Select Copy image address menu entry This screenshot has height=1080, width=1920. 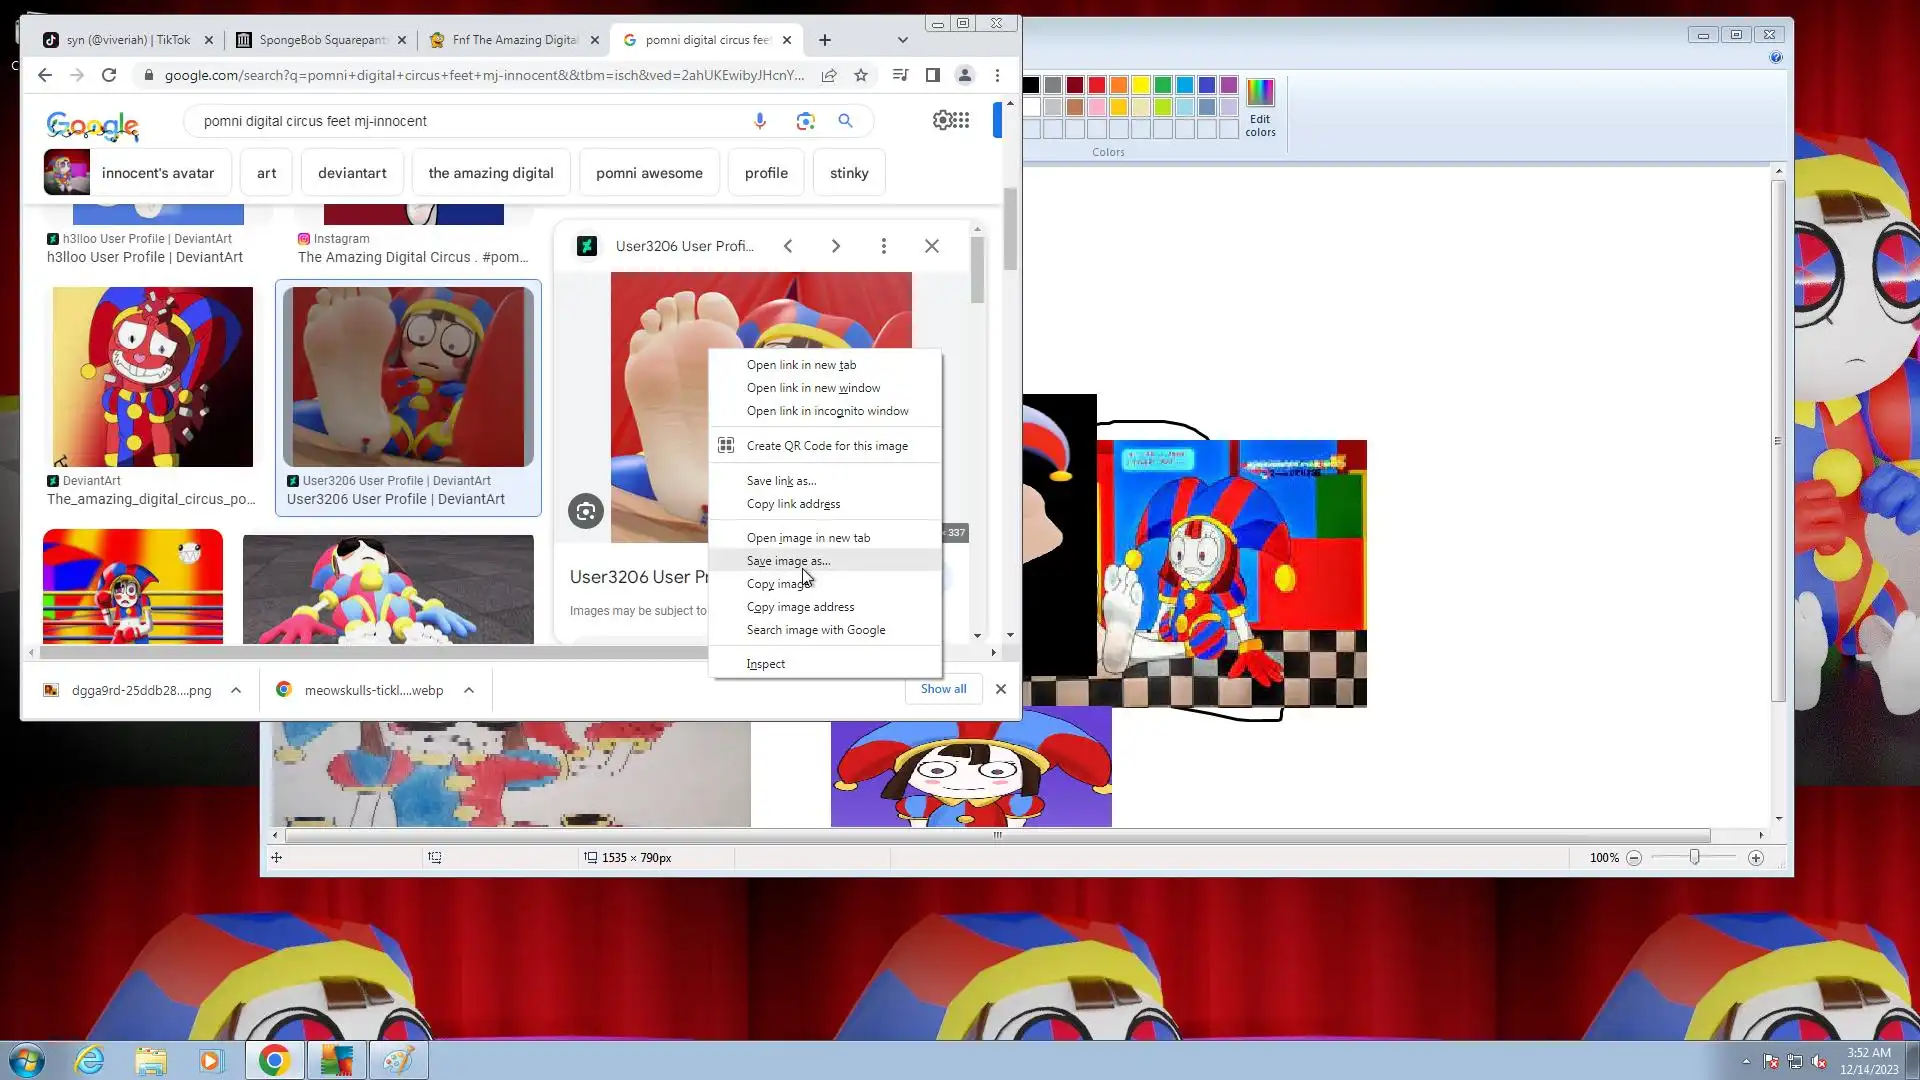[800, 607]
